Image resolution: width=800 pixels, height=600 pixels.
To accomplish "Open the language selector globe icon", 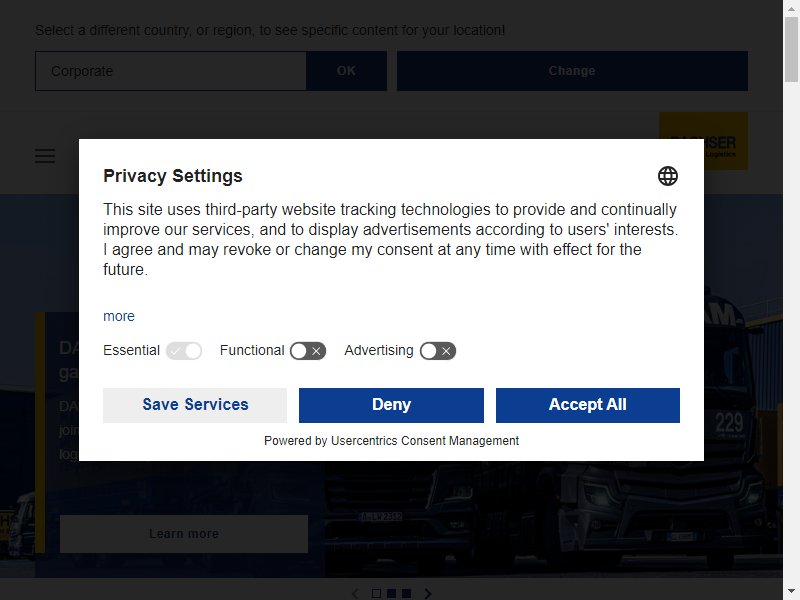I will tap(667, 176).
